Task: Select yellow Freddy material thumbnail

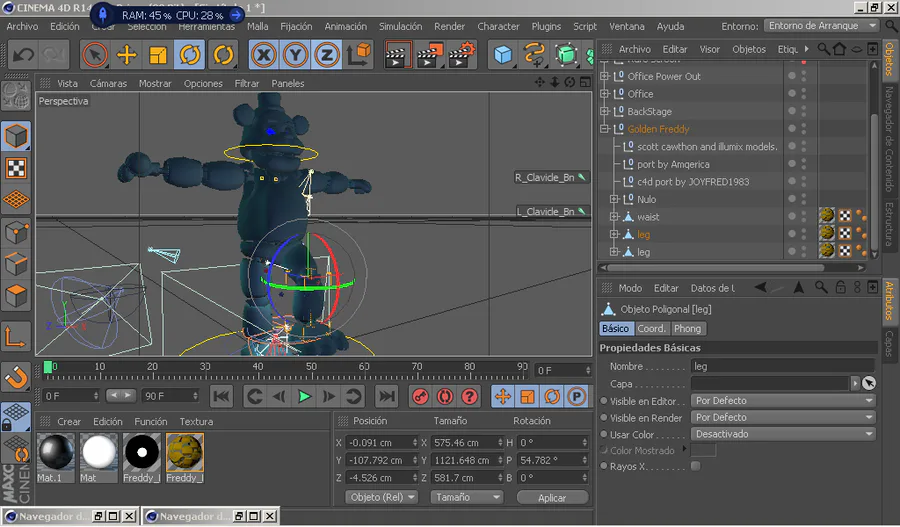Action: click(x=184, y=458)
